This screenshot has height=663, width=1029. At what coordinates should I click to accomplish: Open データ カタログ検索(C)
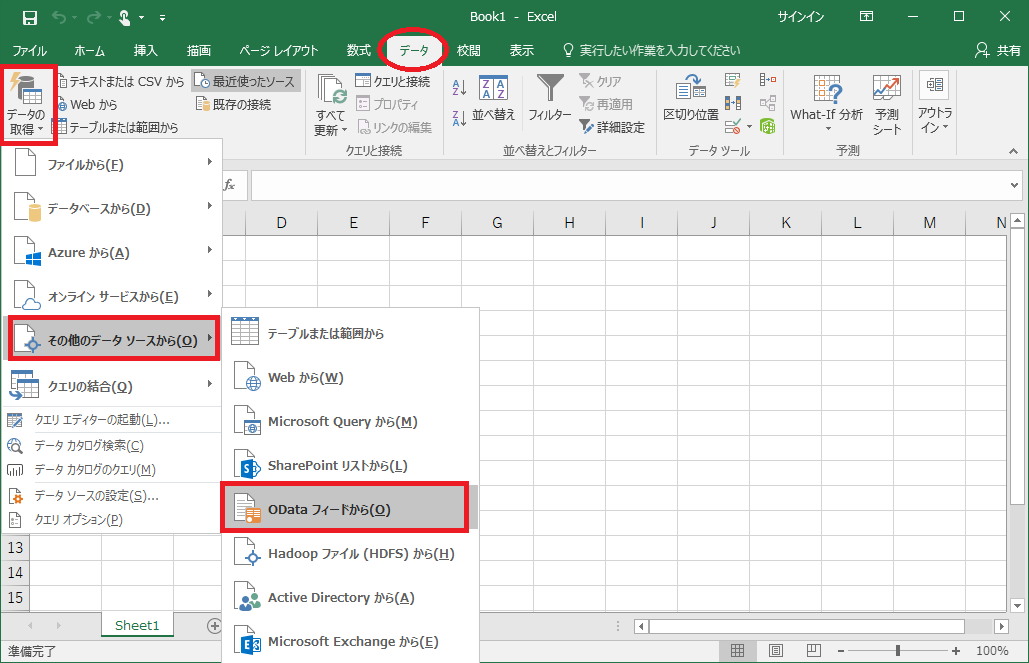(x=112, y=446)
